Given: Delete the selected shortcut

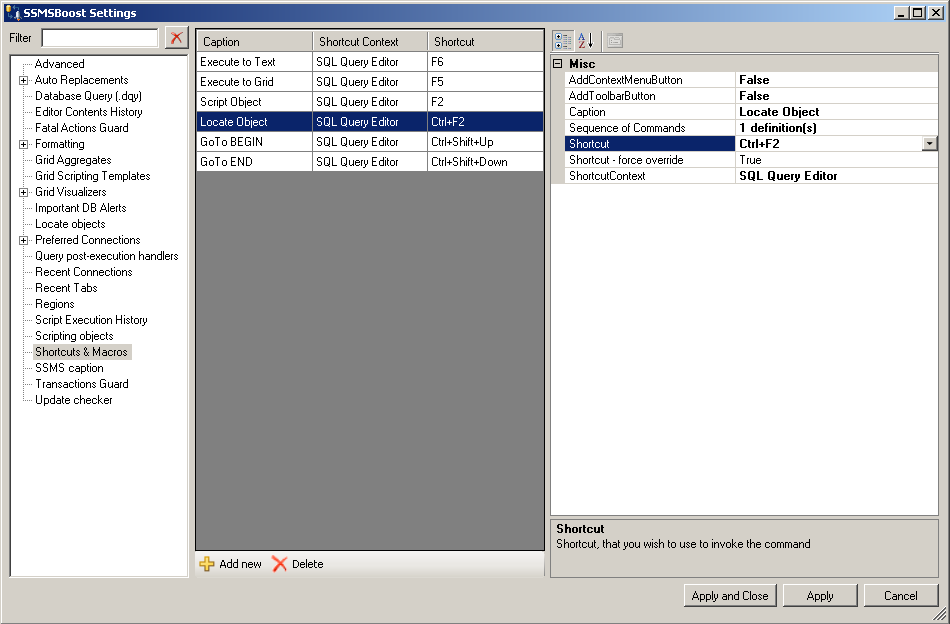Looking at the screenshot, I should pos(298,564).
